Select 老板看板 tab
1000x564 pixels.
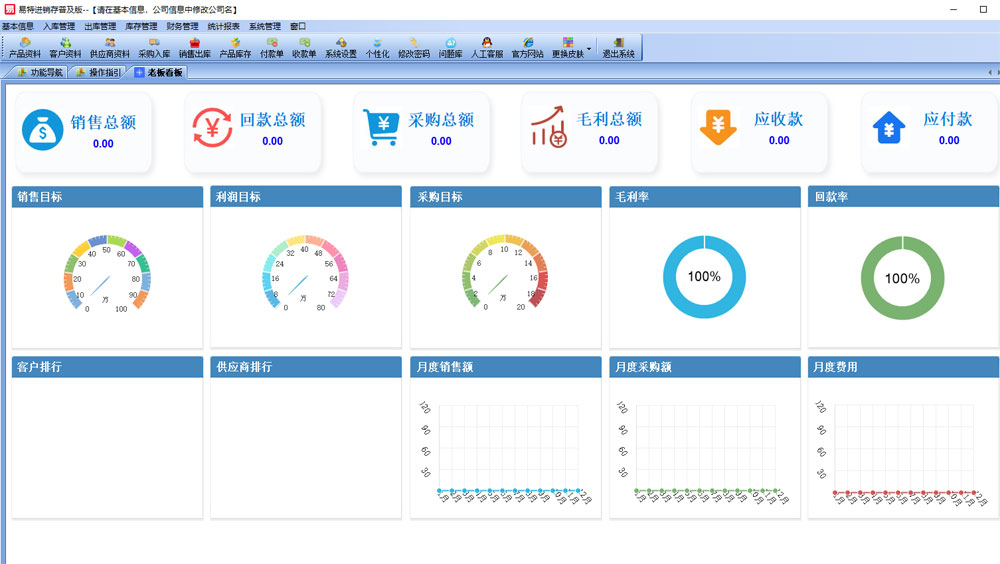[159, 72]
